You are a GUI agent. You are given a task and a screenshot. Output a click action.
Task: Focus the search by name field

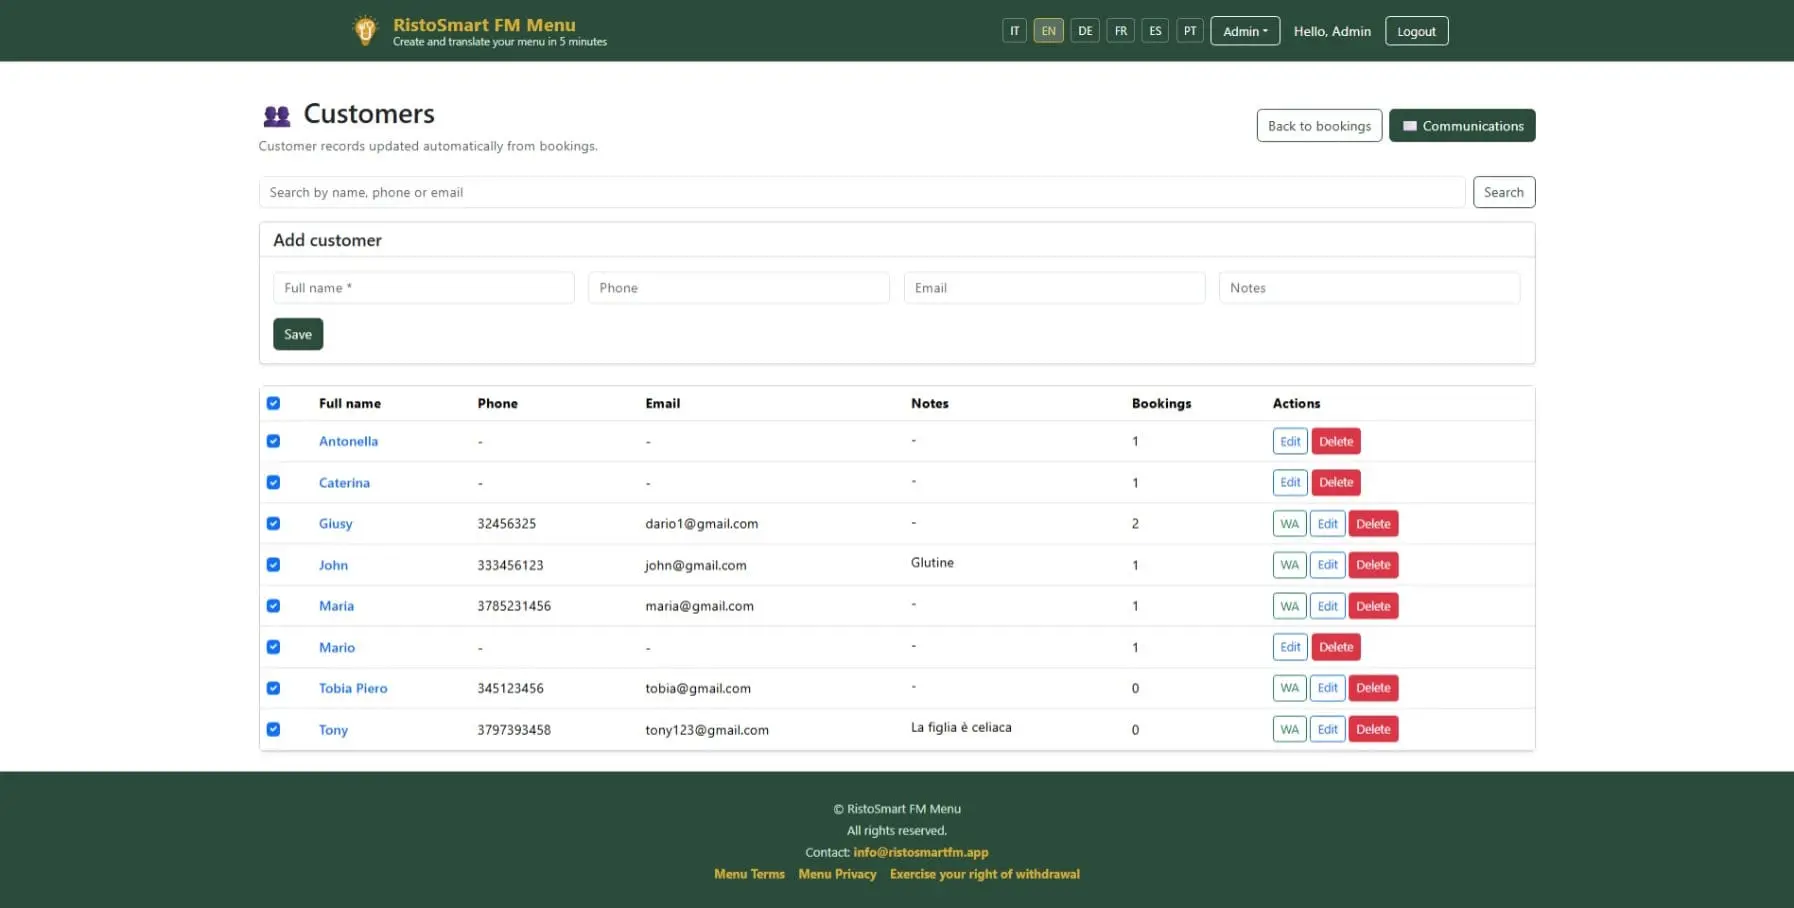pos(861,192)
